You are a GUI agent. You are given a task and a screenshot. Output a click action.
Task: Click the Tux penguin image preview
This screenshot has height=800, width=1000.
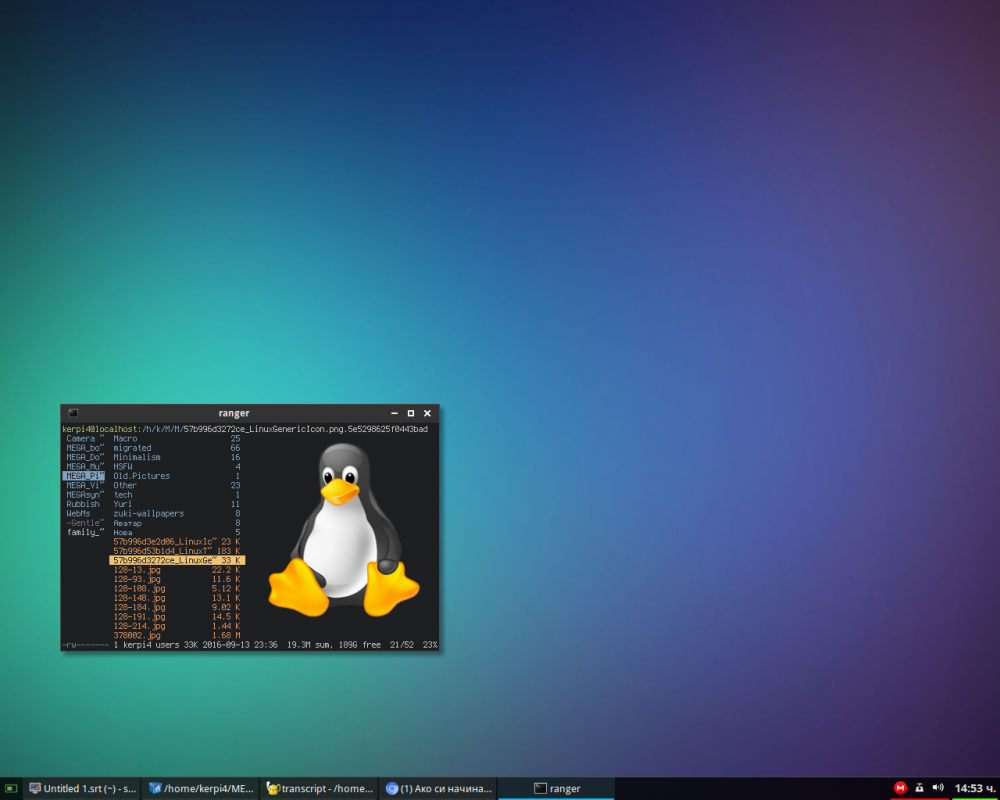point(344,530)
